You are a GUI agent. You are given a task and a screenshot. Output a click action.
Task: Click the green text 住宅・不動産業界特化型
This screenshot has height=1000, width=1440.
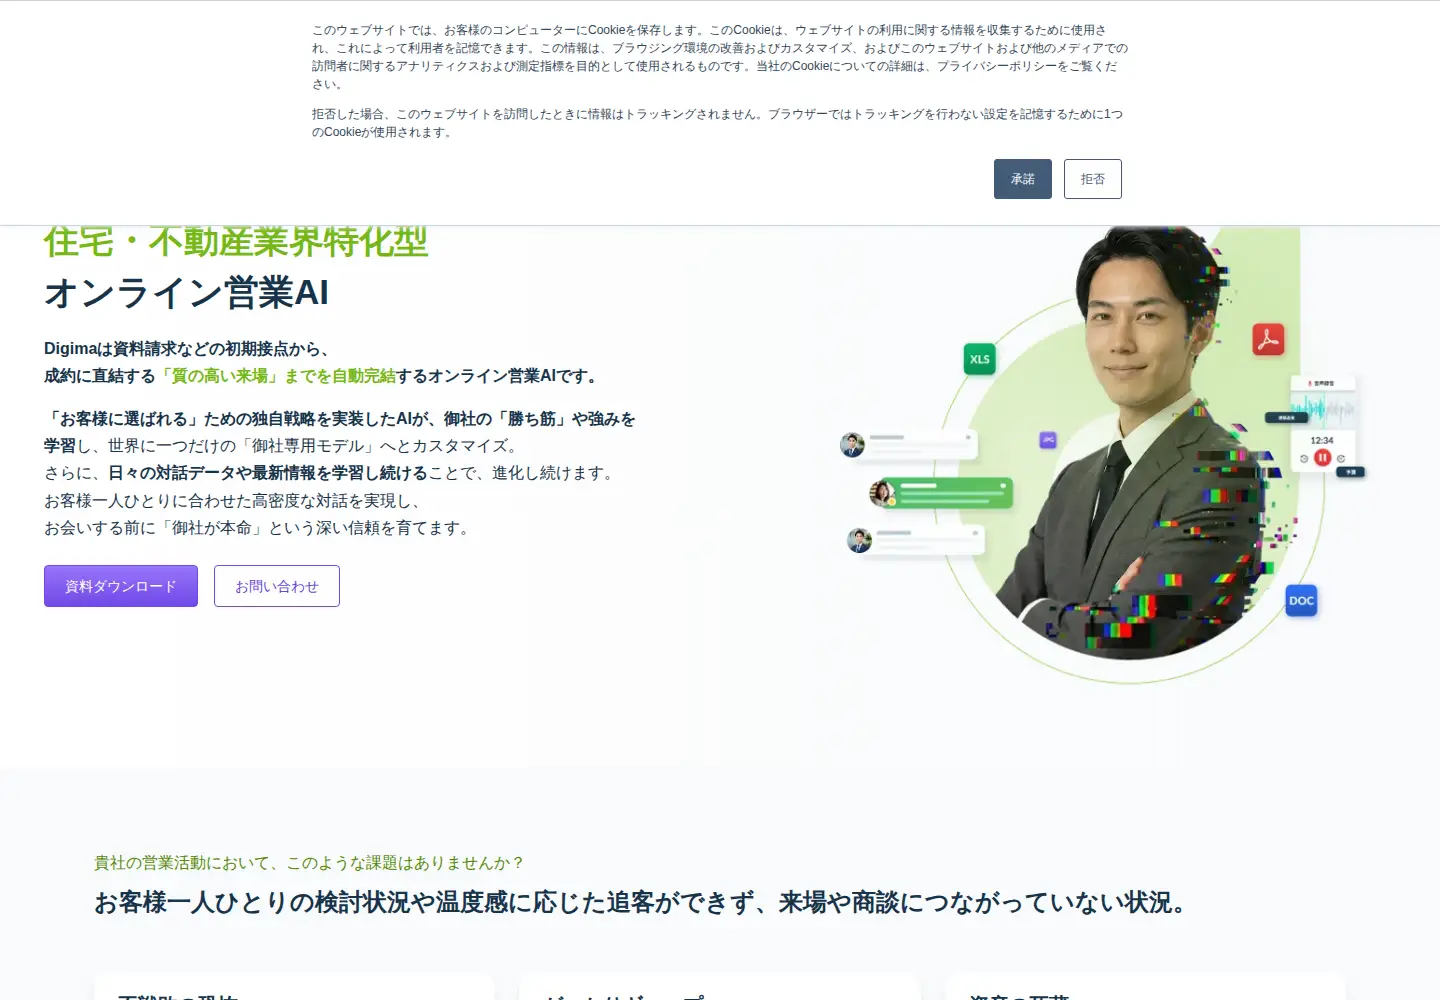(236, 242)
